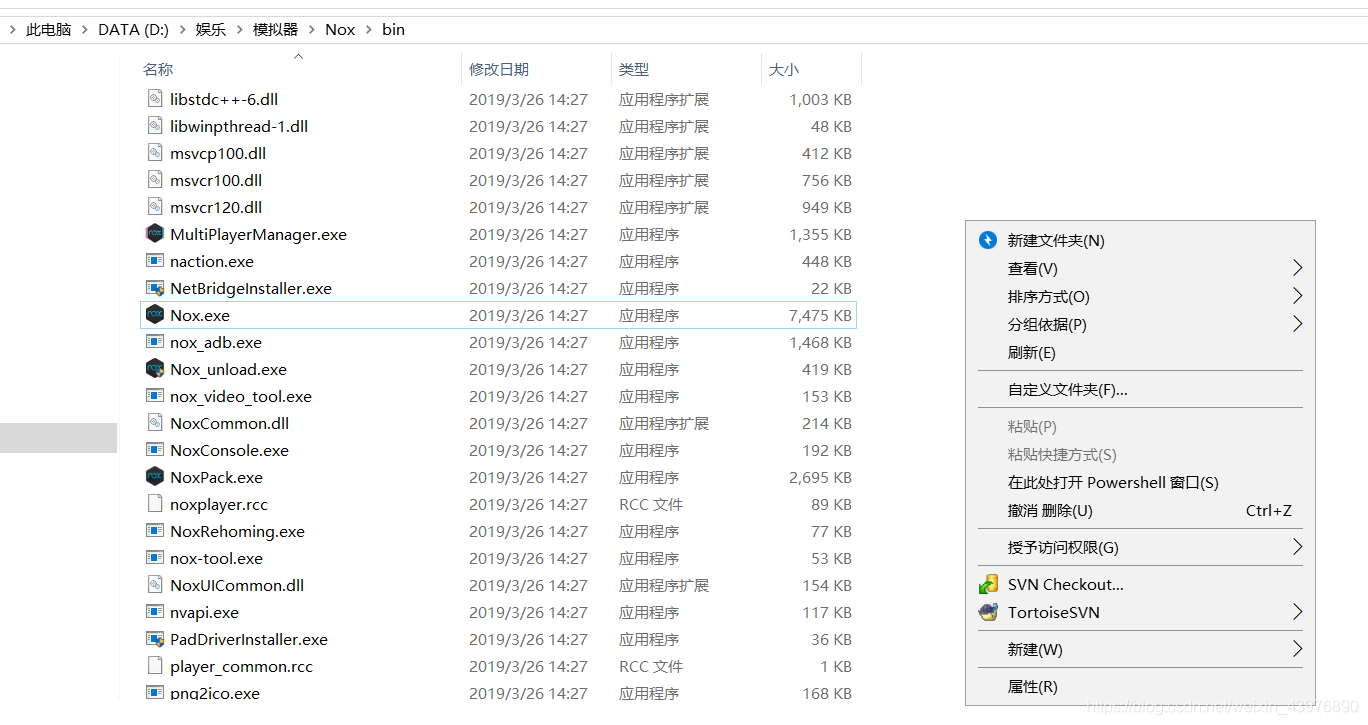The width and height of the screenshot is (1368, 725).
Task: Expand the 新建(W) submenu arrow
Action: pyautogui.click(x=1297, y=649)
